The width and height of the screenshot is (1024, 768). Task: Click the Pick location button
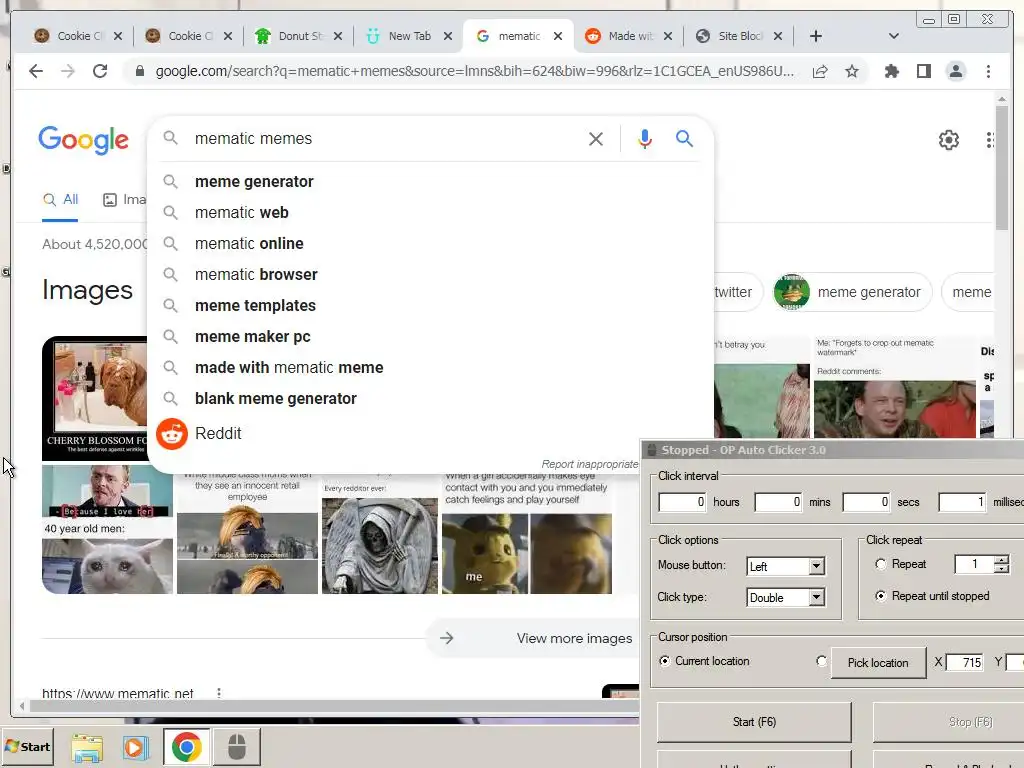(x=878, y=662)
